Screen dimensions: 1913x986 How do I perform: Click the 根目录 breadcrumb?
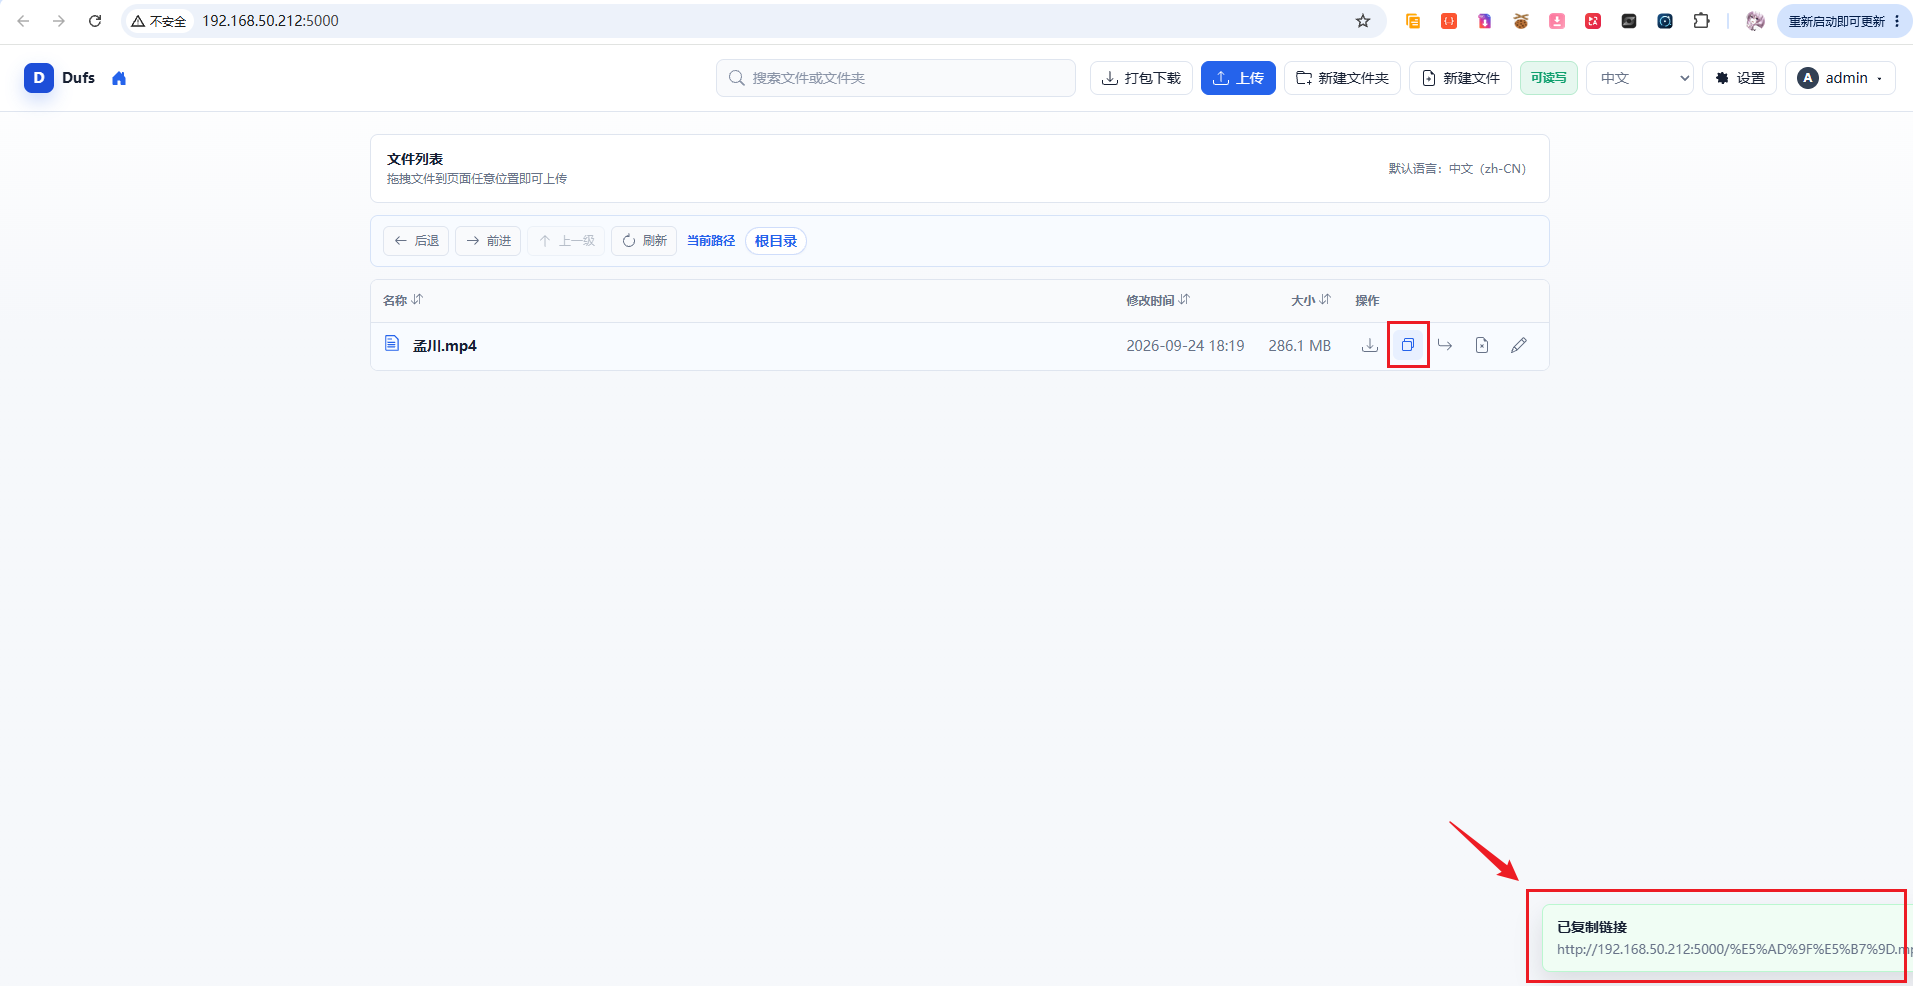click(776, 241)
